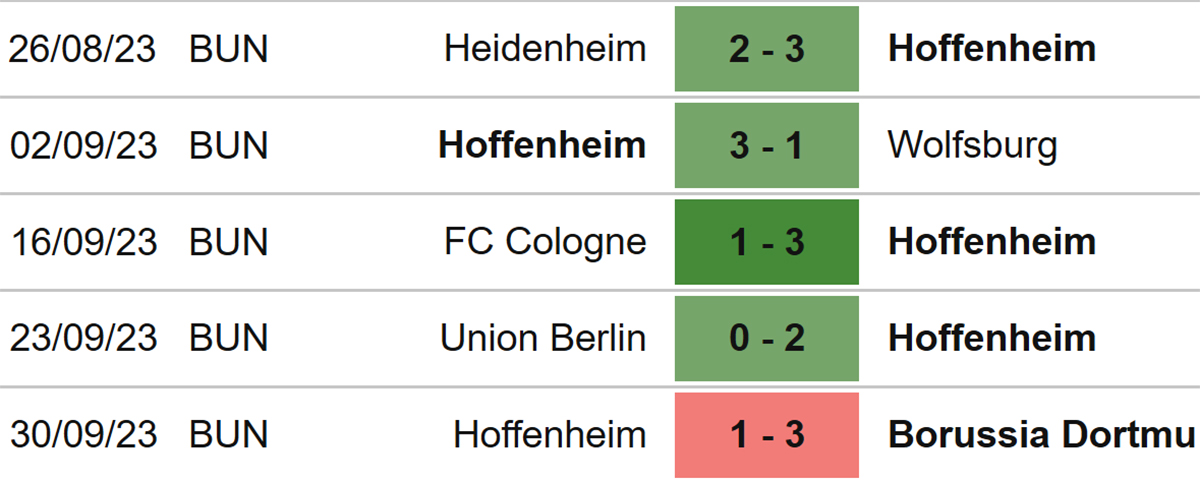The height and width of the screenshot is (482, 1200).
Task: Select Hoffenheim in the FC Cologne match
Action: pyautogui.click(x=992, y=242)
